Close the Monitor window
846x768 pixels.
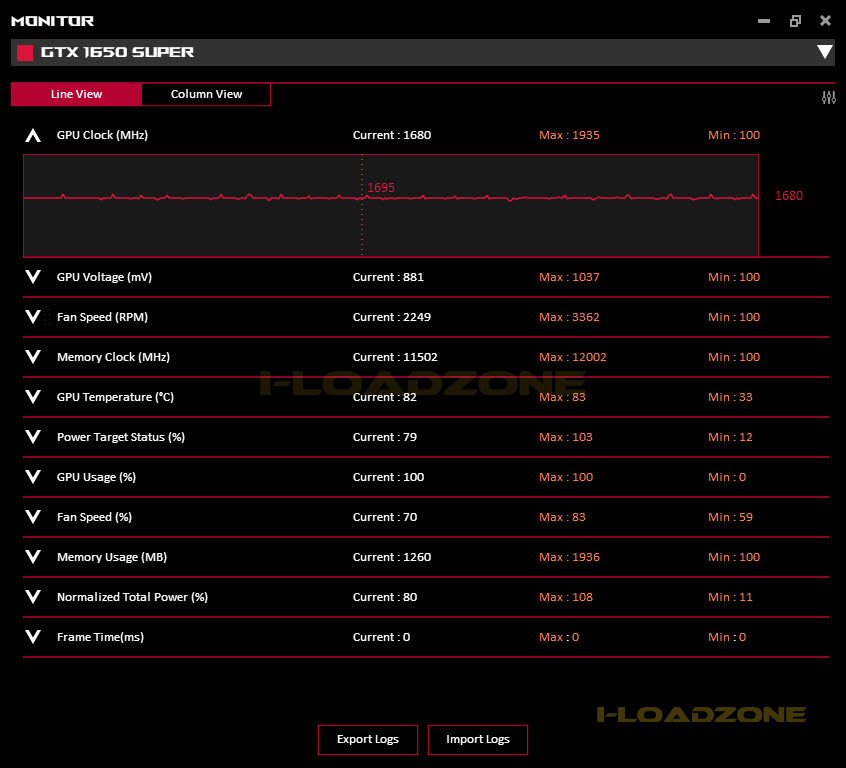pyautogui.click(x=825, y=21)
